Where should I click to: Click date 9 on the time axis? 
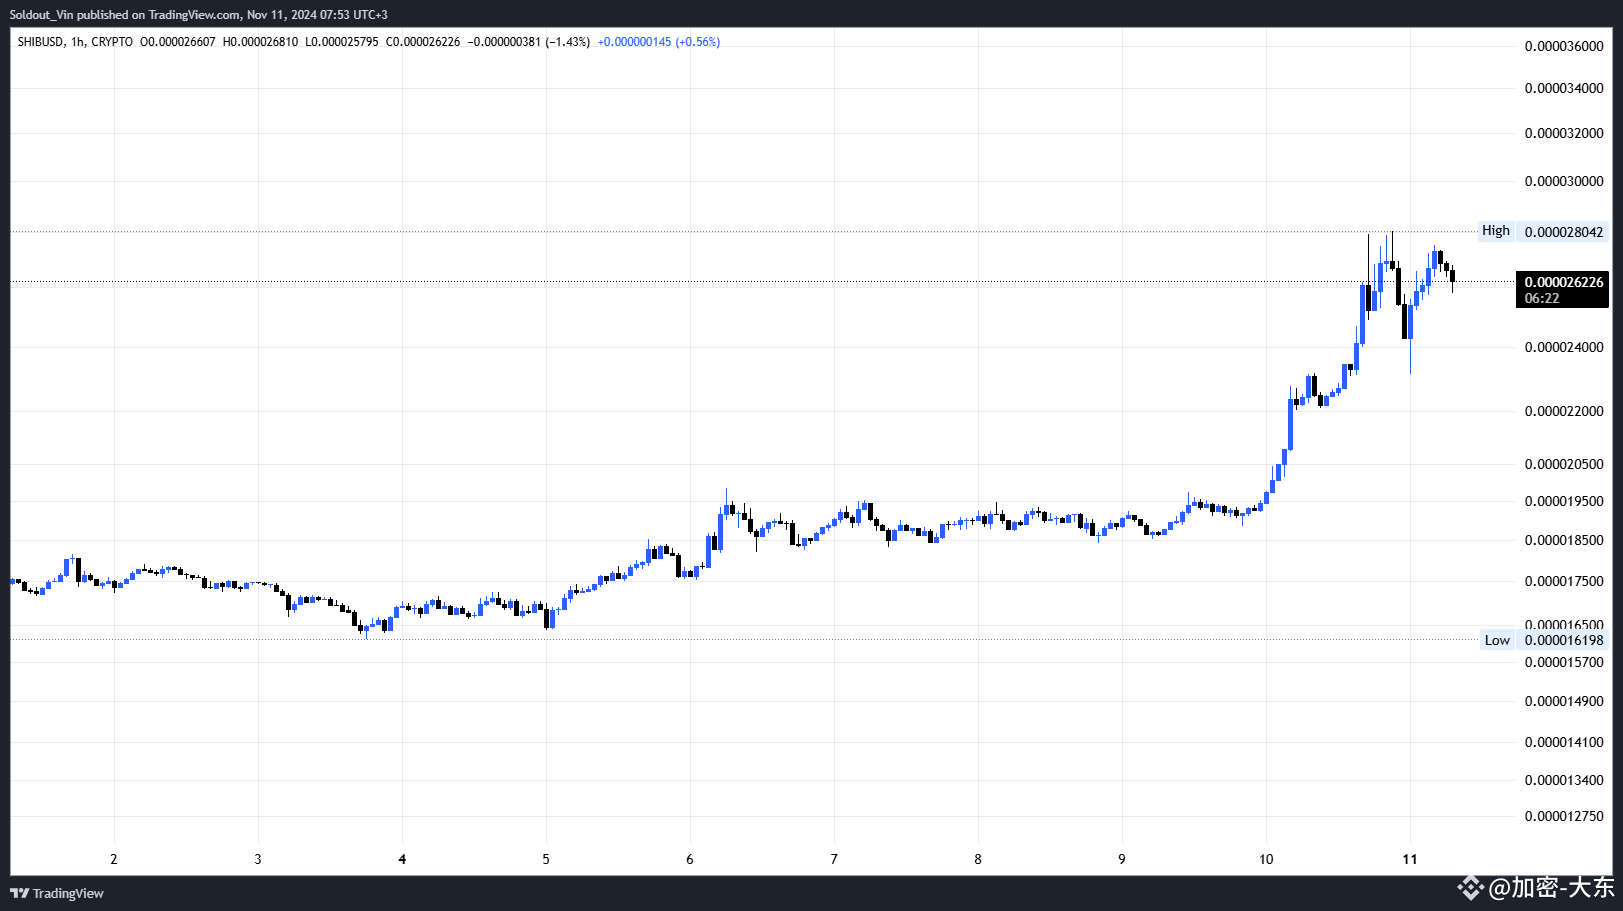click(1122, 859)
